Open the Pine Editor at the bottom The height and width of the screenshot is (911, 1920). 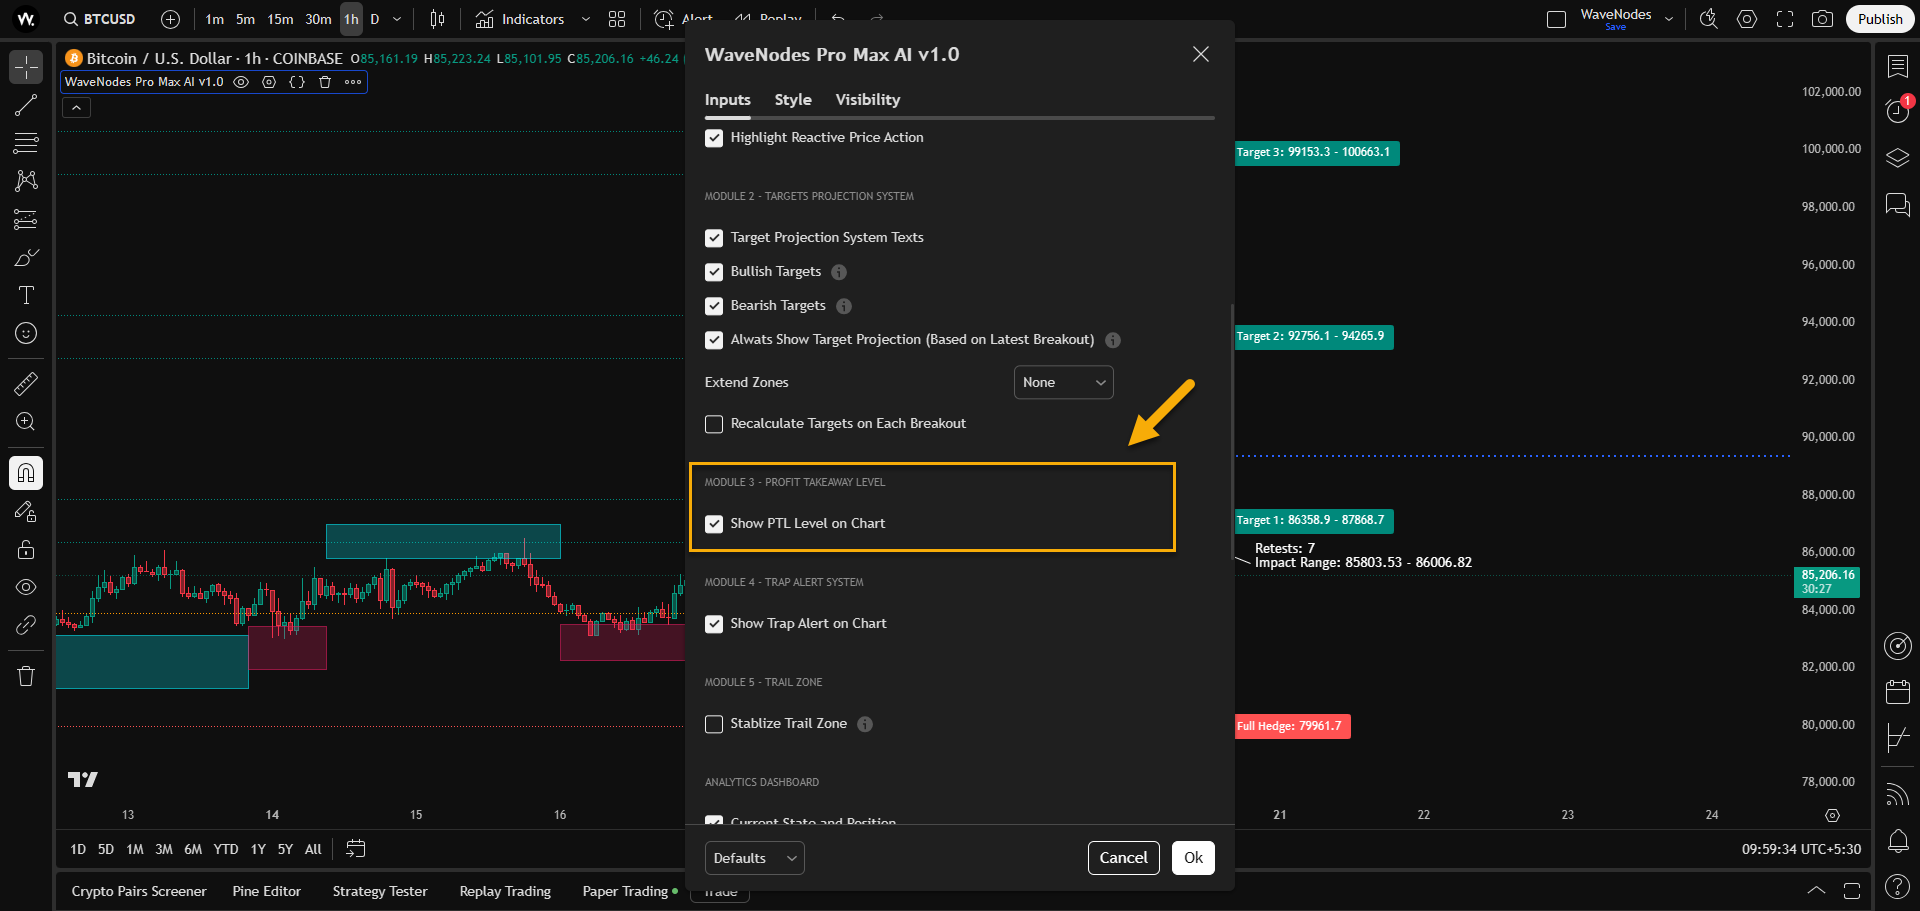266,891
